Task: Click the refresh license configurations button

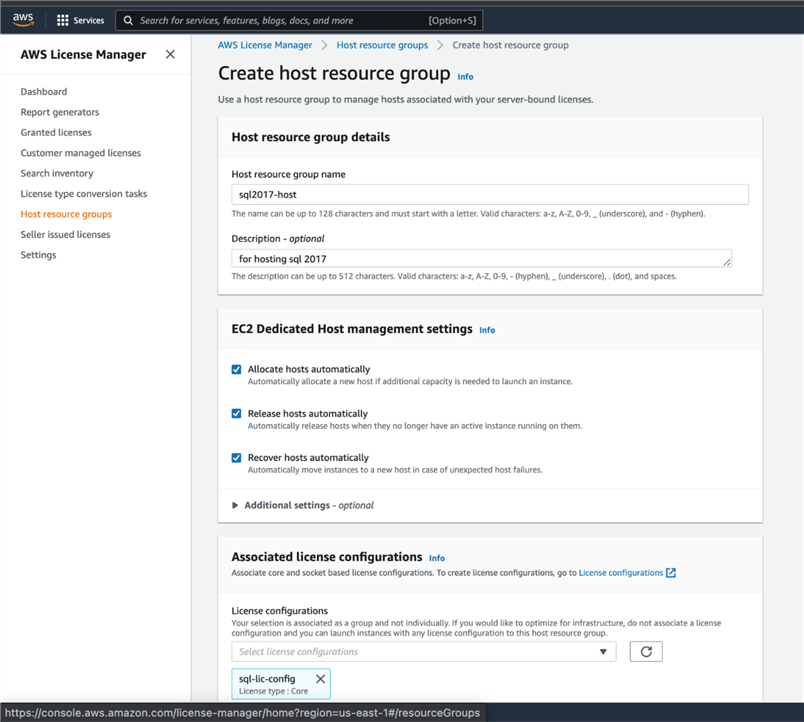Action: (646, 652)
